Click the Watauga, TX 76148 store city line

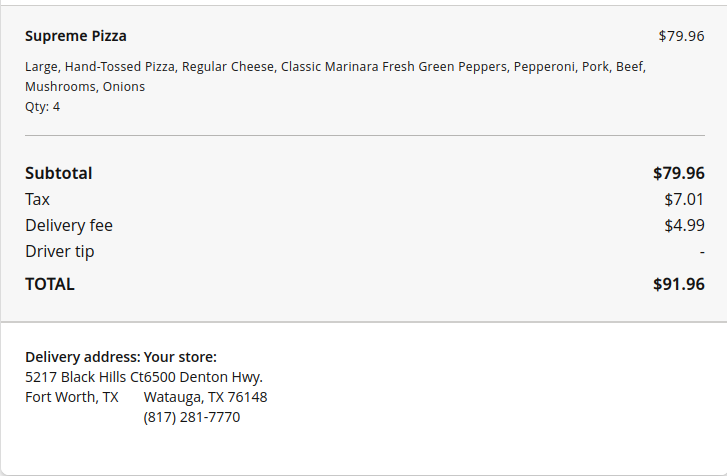pyautogui.click(x=205, y=397)
